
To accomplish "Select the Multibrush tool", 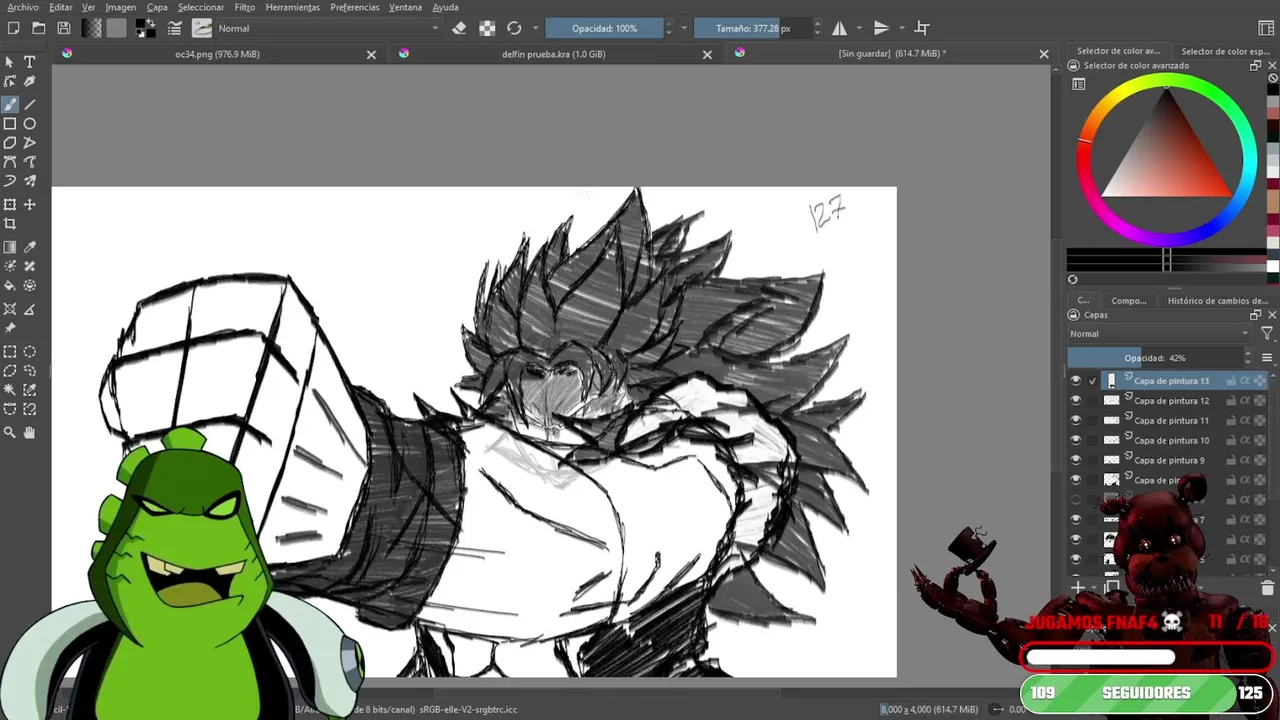I will point(30,181).
